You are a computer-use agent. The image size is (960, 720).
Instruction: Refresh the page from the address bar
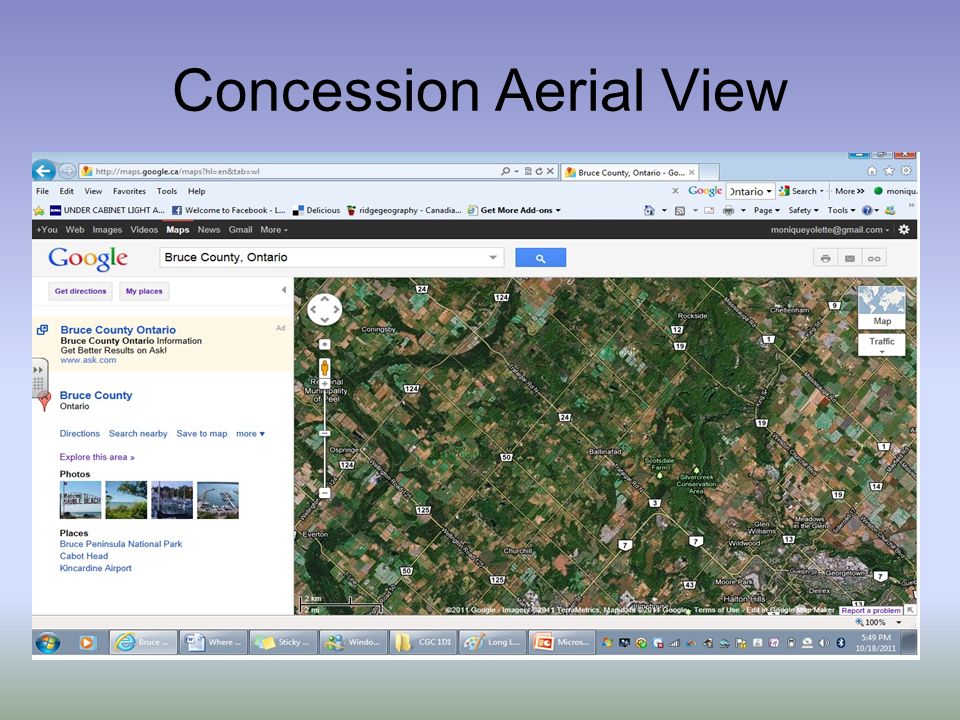coord(539,171)
